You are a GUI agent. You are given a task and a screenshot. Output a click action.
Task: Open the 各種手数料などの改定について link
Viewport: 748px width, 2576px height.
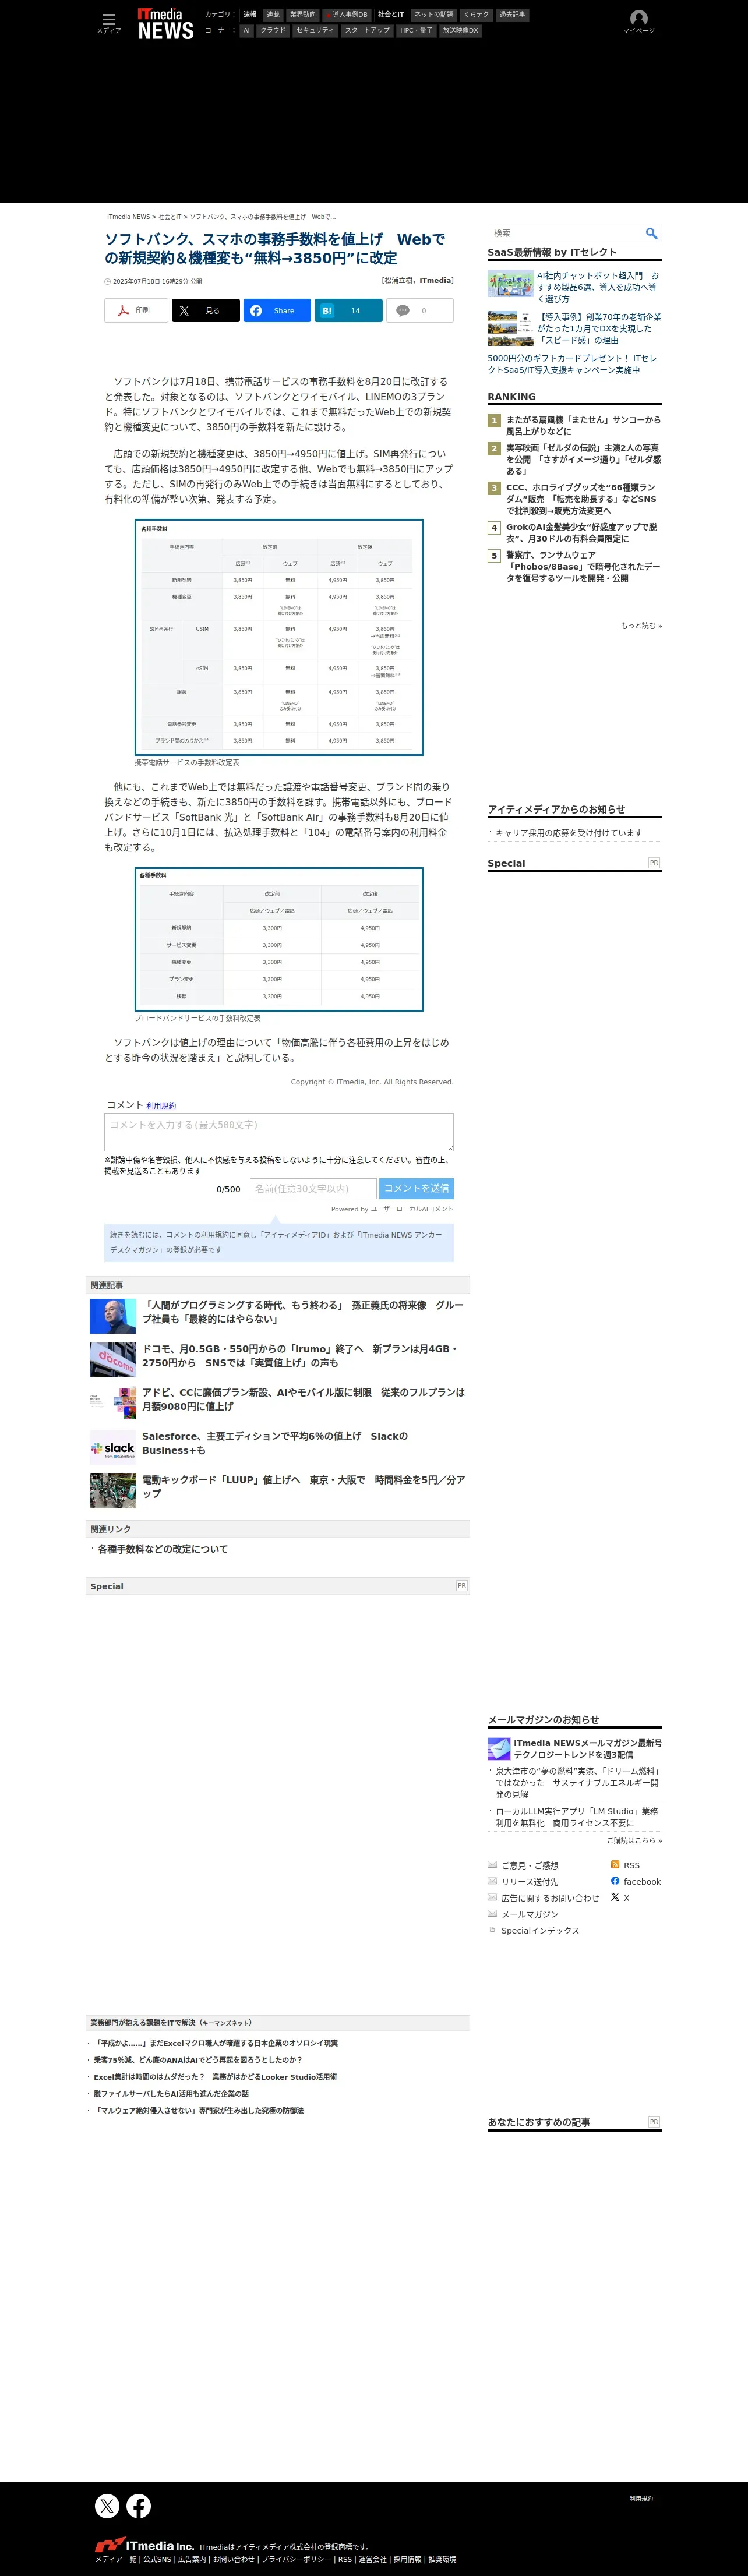click(162, 1549)
